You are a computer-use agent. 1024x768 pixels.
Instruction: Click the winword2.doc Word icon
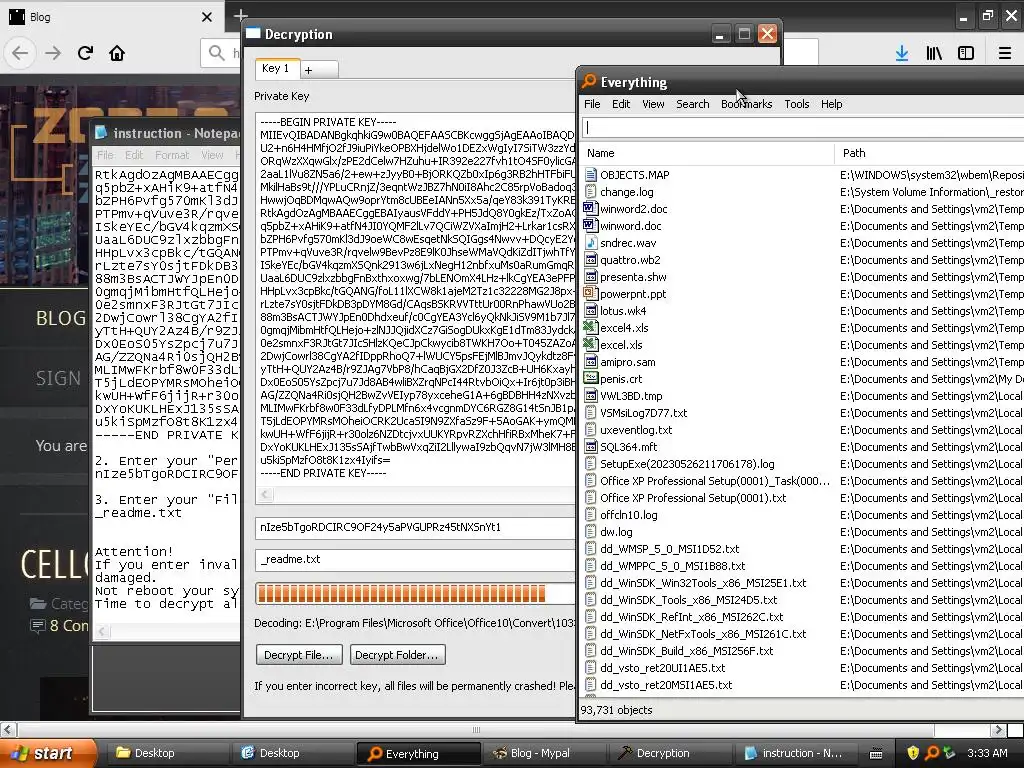[x=591, y=208]
